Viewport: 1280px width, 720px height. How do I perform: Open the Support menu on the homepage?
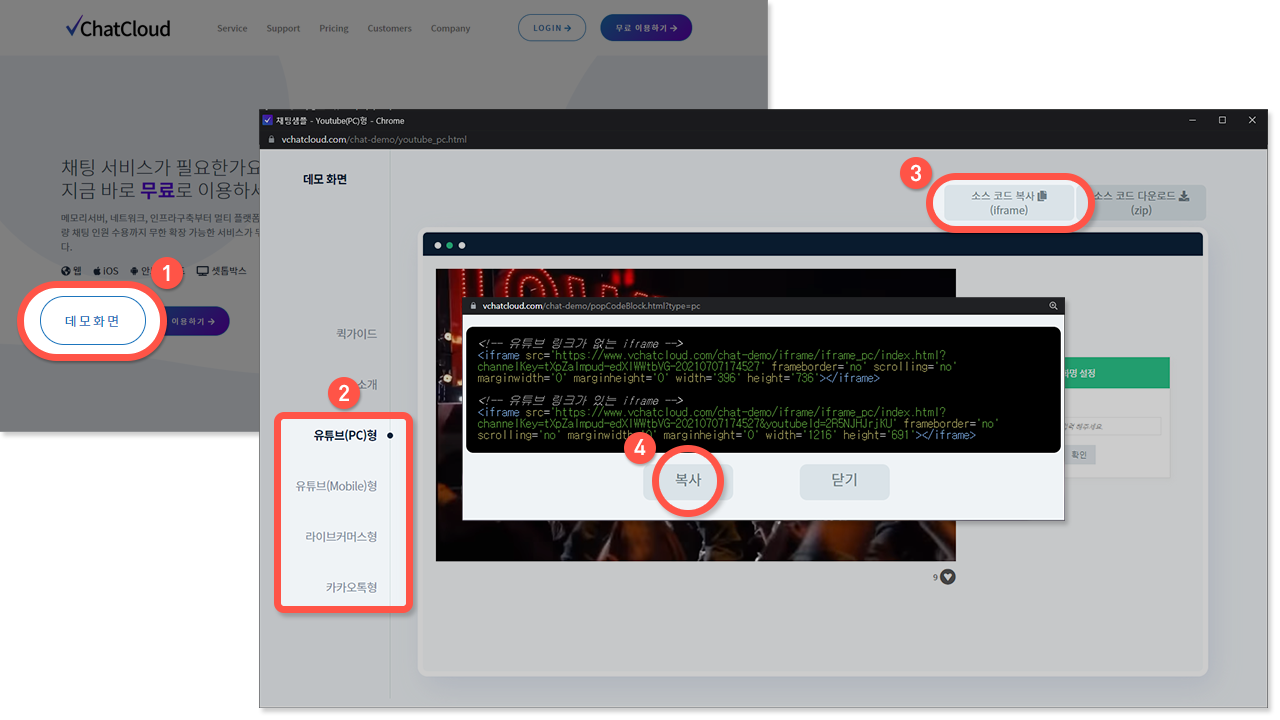point(283,28)
